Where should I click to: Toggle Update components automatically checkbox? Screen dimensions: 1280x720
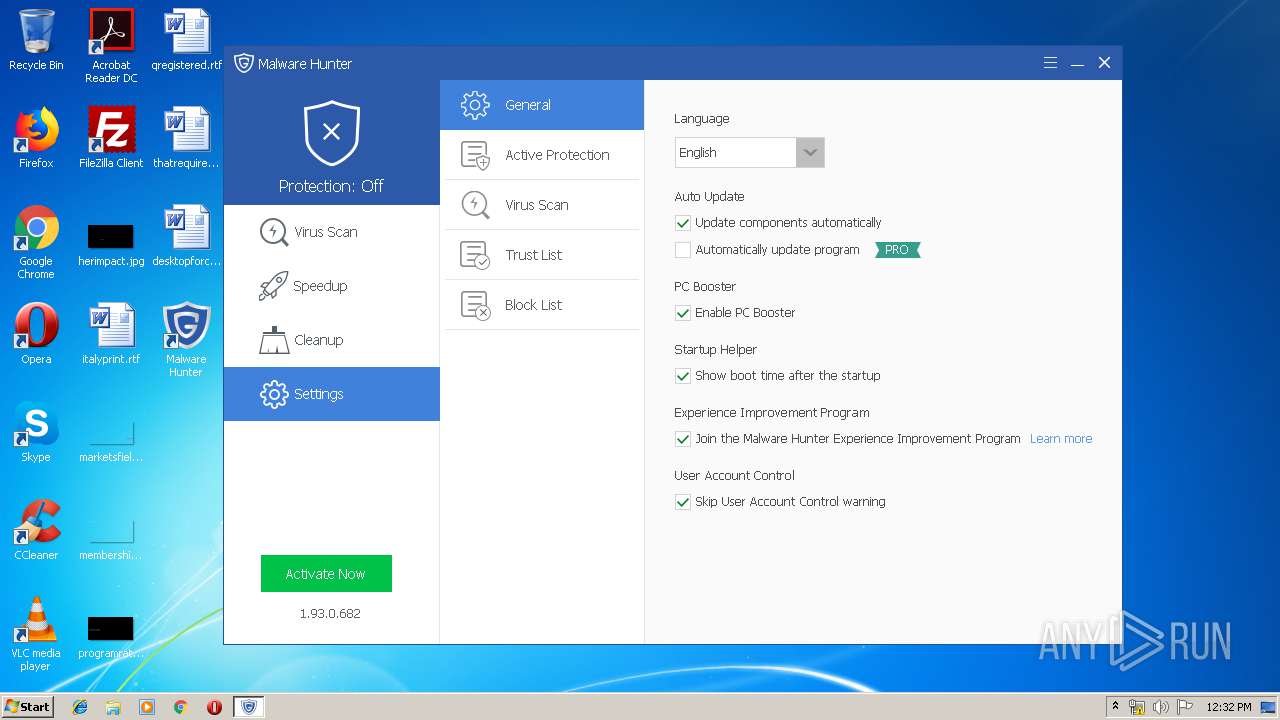pyautogui.click(x=683, y=223)
